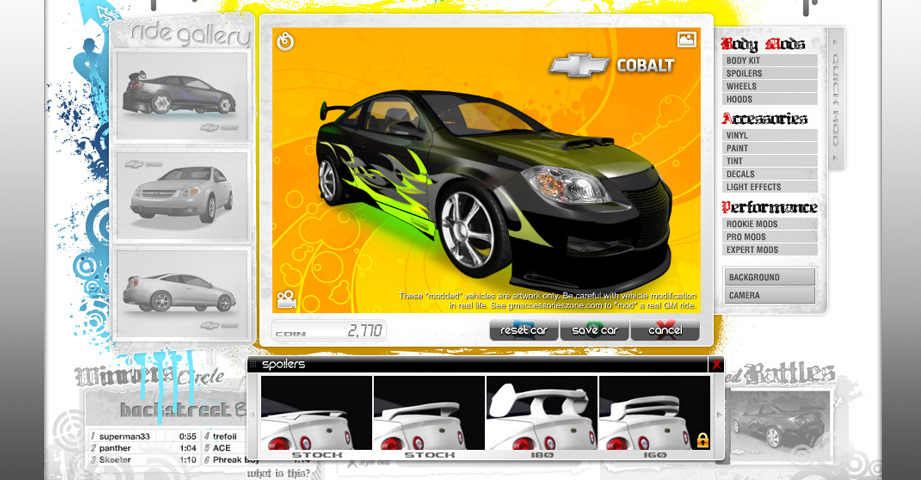This screenshot has width=921, height=480.
Task: Select Rookie Mods under Performance
Action: point(769,224)
